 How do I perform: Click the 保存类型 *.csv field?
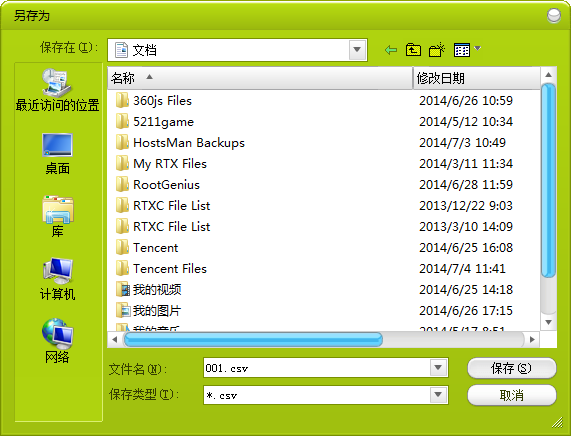317,395
